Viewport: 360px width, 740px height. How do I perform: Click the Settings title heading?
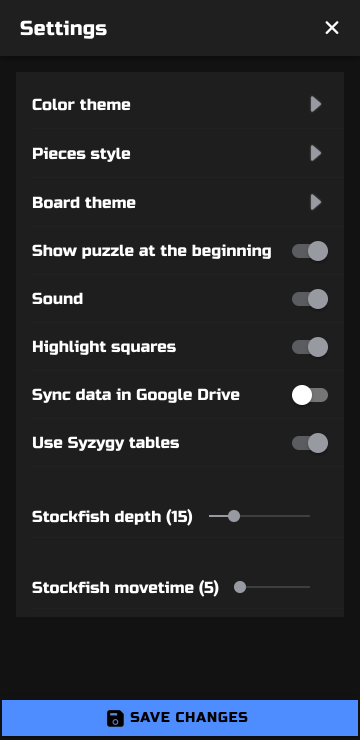[x=63, y=28]
